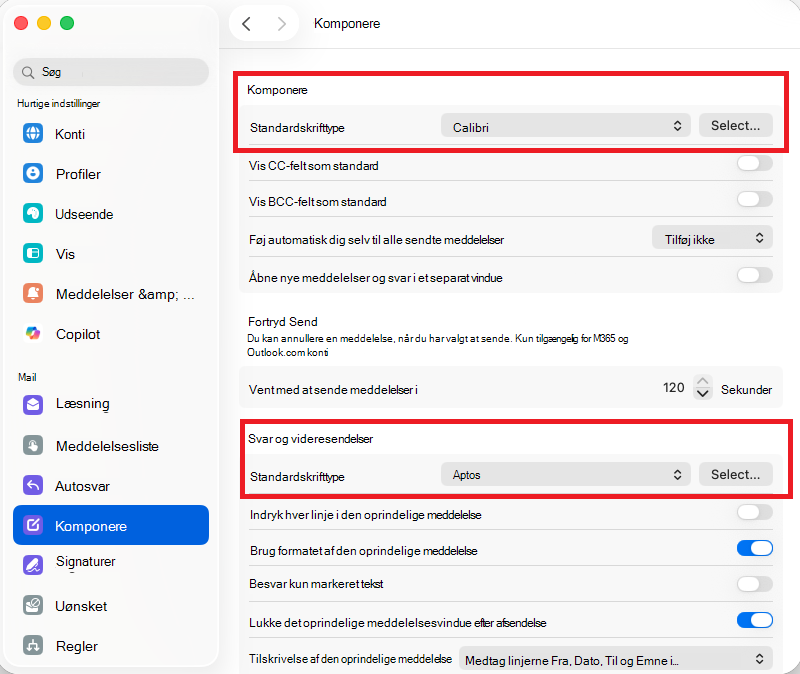Click the magnifying glass search icon
800x674 pixels.
pos(28,72)
